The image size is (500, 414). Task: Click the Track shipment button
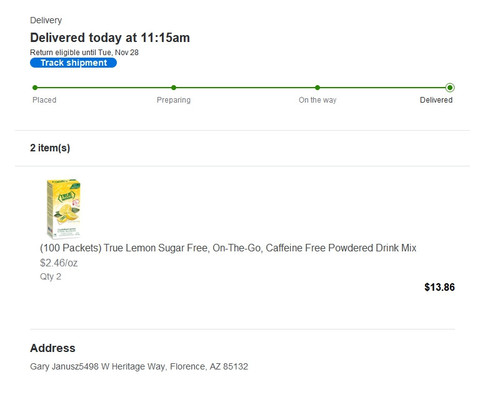pos(73,63)
